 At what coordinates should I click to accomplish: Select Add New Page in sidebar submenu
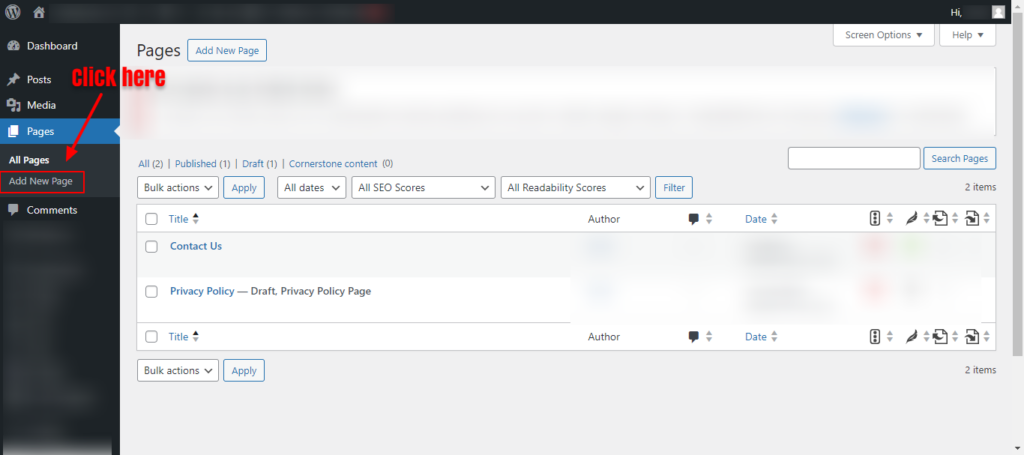(41, 181)
